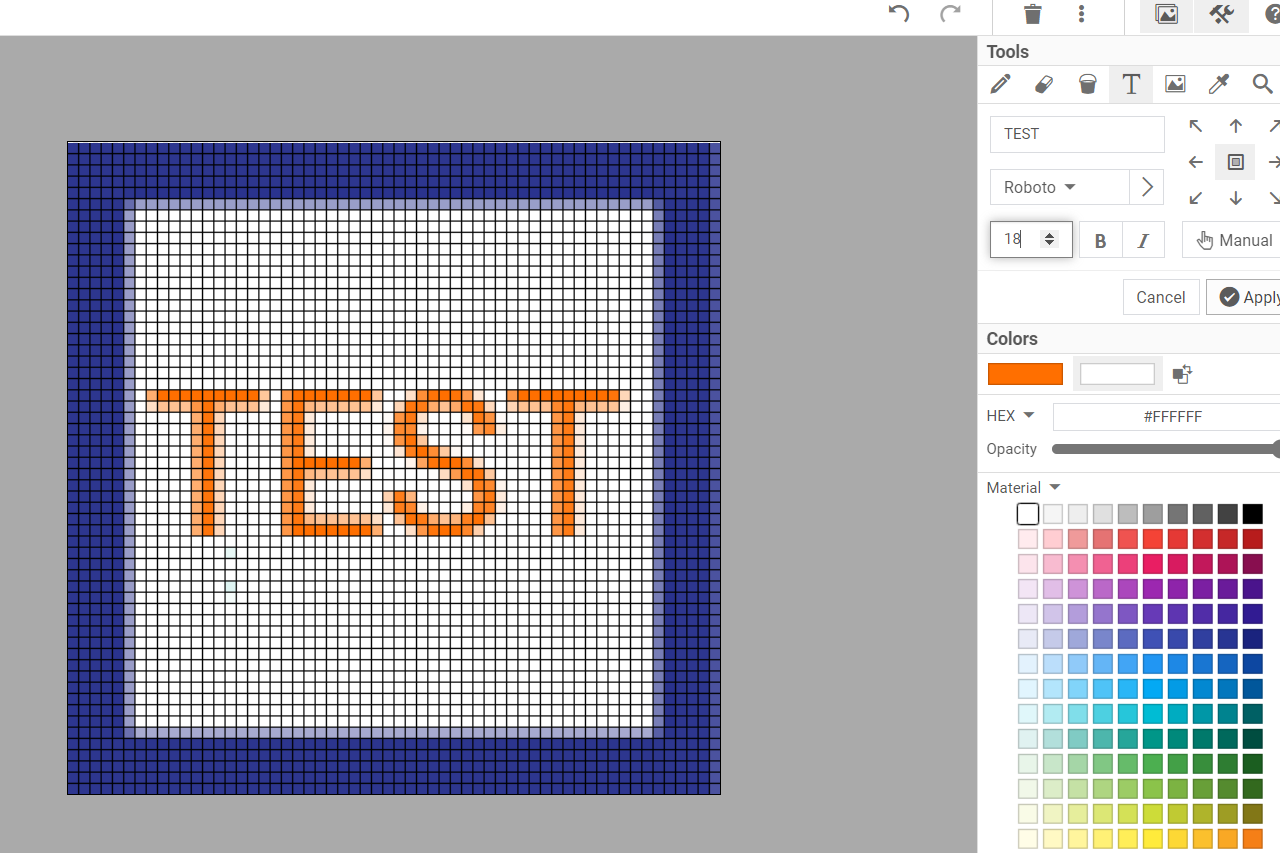Image resolution: width=1280 pixels, height=853 pixels.
Task: Open the three-dot more options menu
Action: coord(1081,14)
